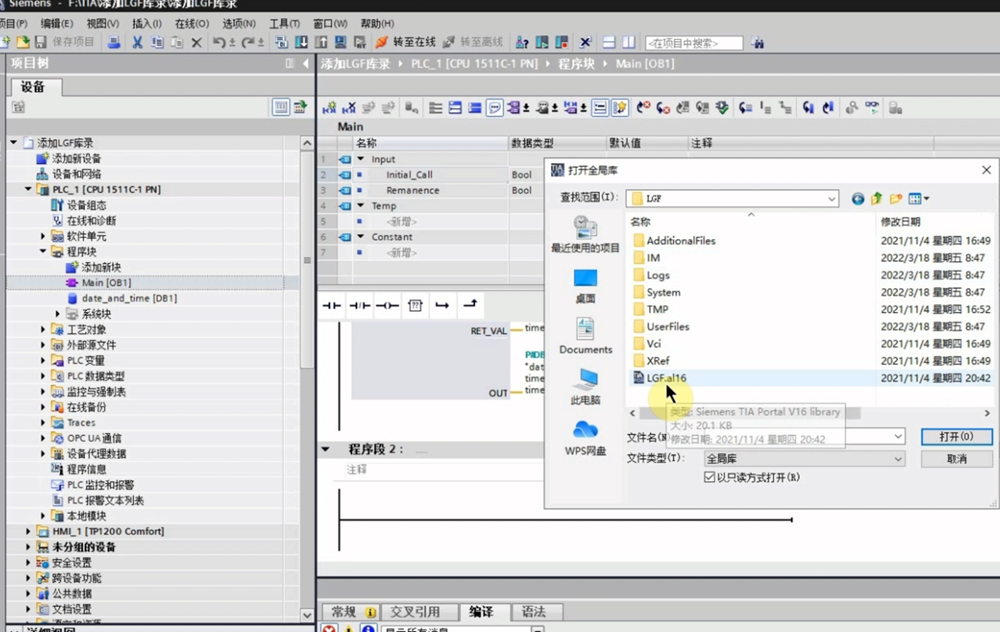The image size is (1000, 632).
Task: Click the create new folder icon in dialog
Action: (896, 199)
